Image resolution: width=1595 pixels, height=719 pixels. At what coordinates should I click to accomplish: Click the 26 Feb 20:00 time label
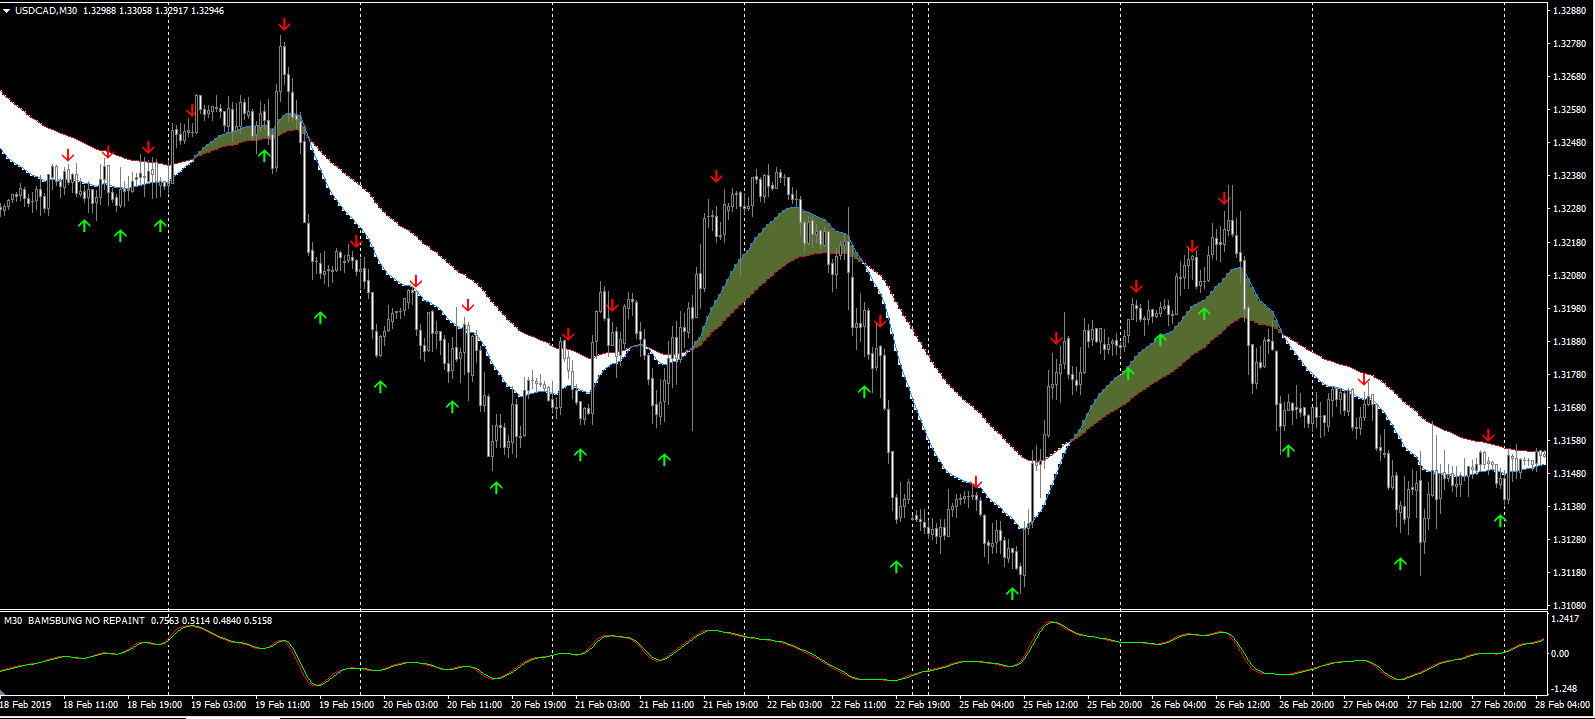click(1306, 705)
